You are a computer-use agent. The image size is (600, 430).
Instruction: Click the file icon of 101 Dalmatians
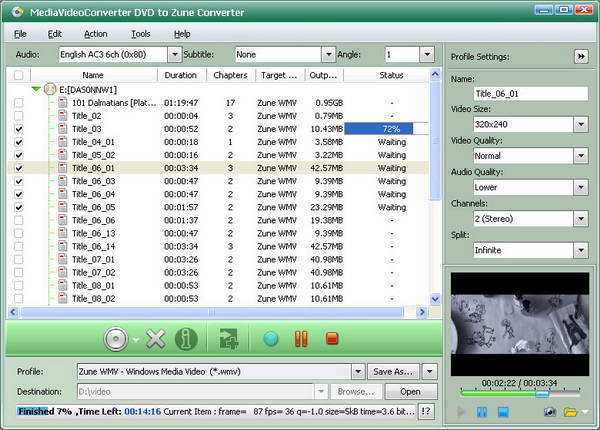(63, 103)
